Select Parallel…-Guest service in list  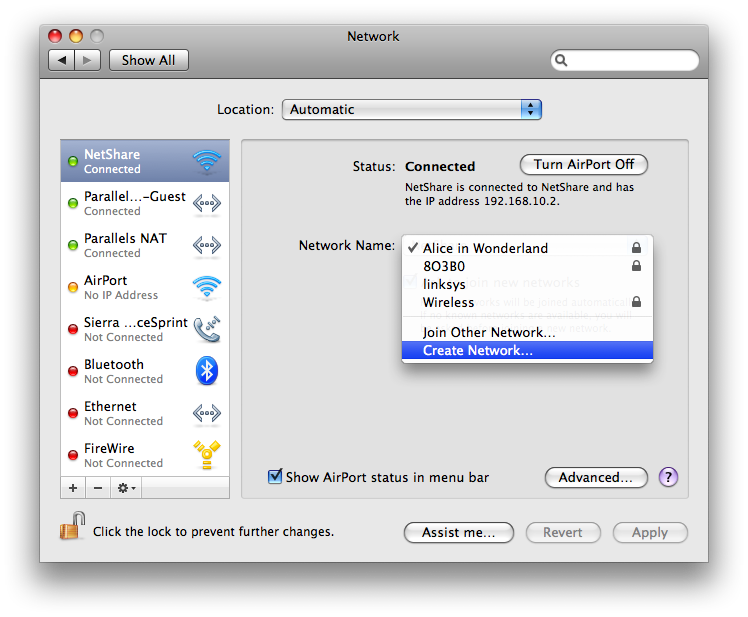pos(145,203)
